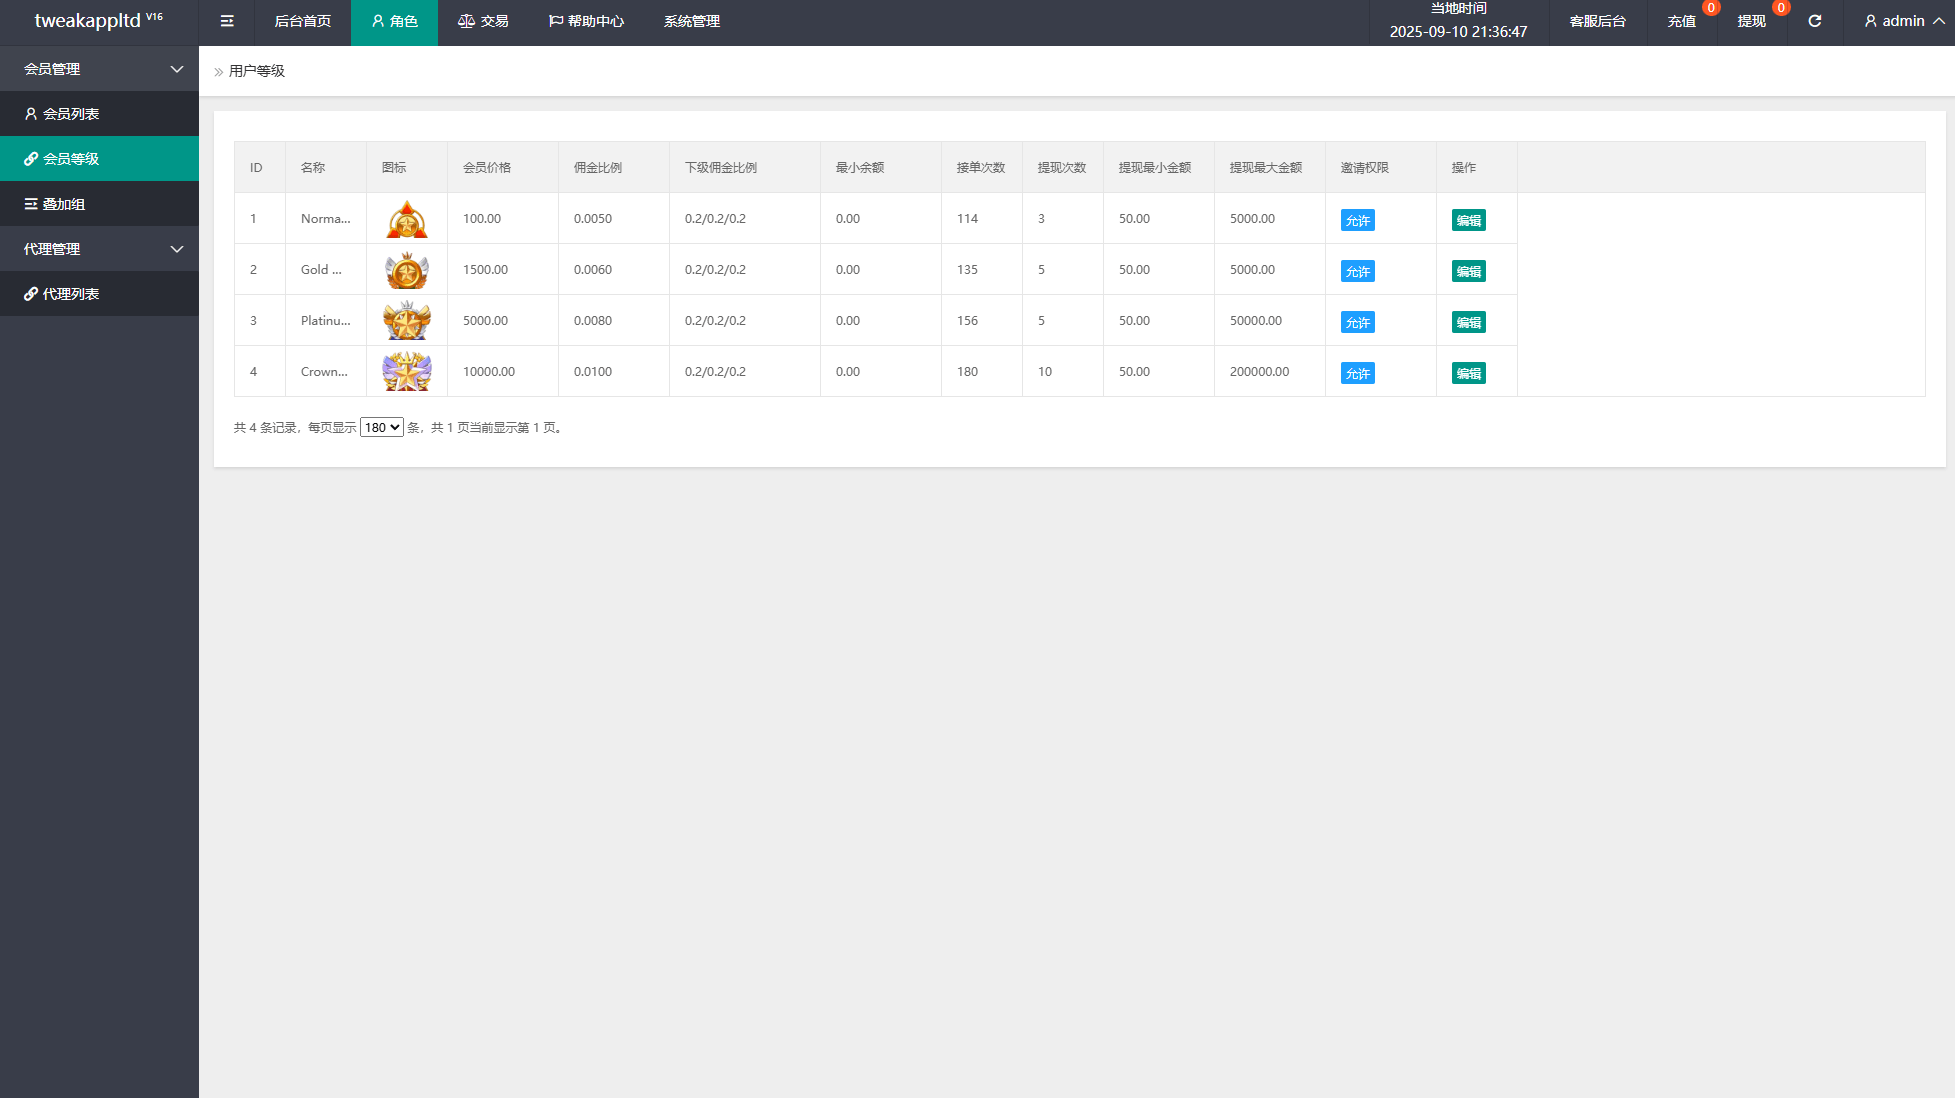Toggle 允许 invite permission for Gold level
This screenshot has height=1098, width=1955.
coord(1357,271)
